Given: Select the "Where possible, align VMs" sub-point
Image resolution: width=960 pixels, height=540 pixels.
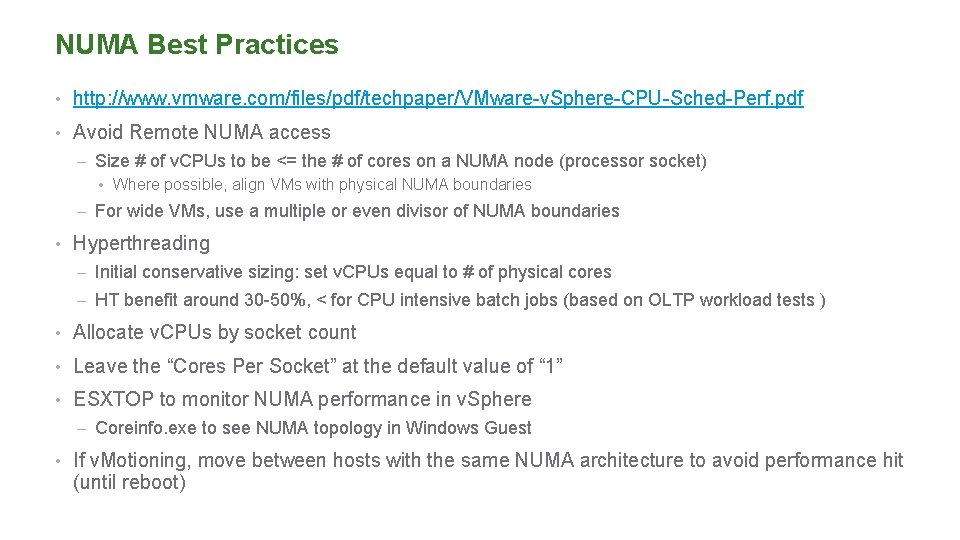Looking at the screenshot, I should pos(322,184).
